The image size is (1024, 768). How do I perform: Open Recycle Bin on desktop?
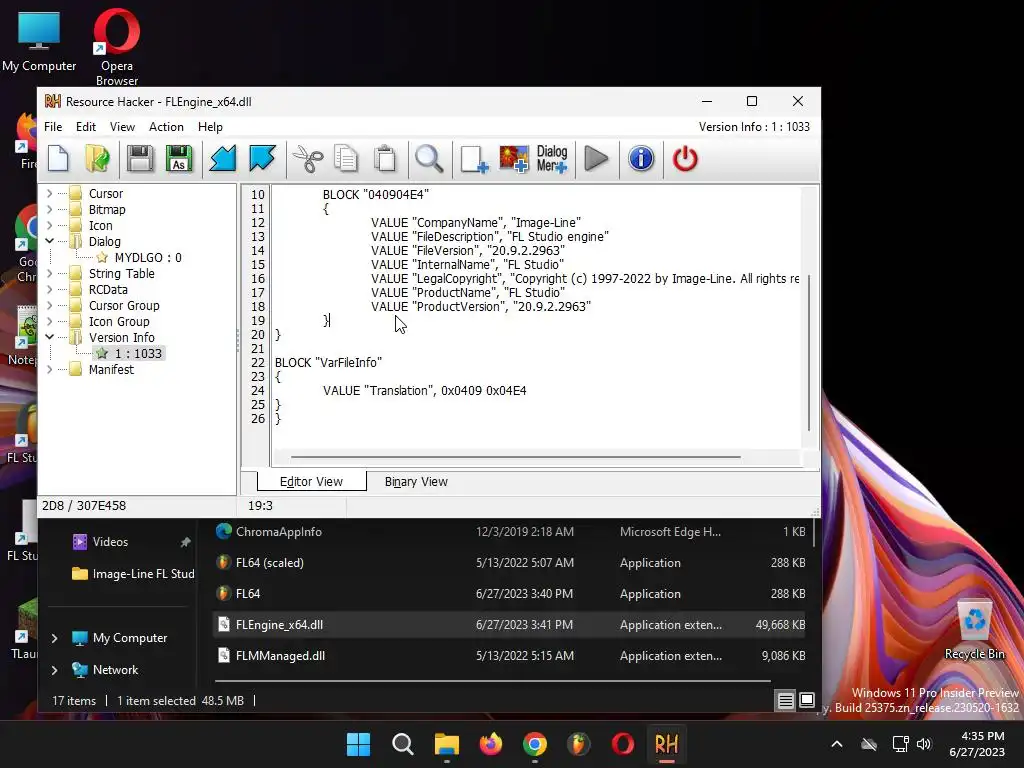point(974,630)
